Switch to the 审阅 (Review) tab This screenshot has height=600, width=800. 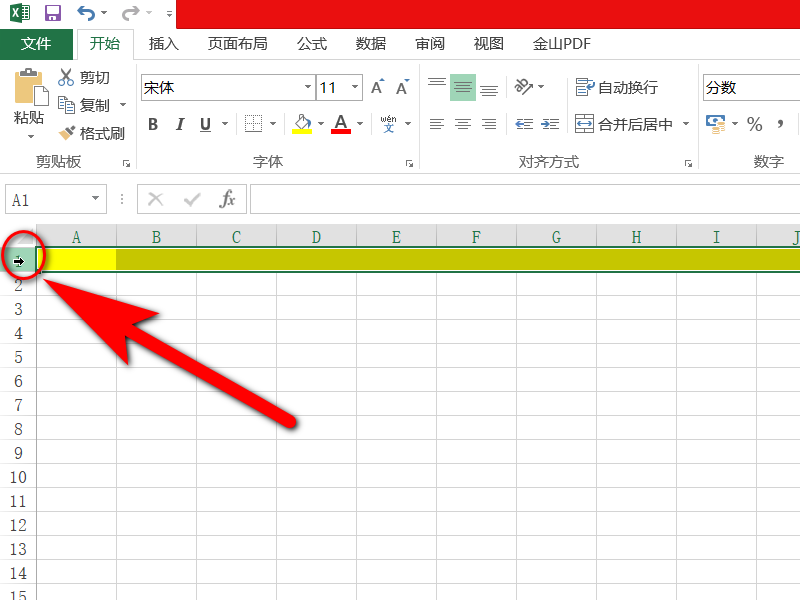tap(430, 44)
